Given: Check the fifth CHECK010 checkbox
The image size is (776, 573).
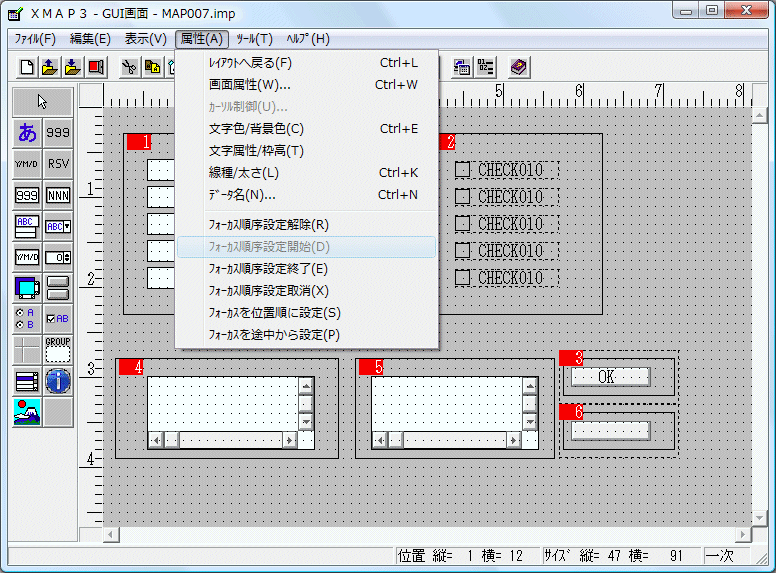Looking at the screenshot, I should 462,278.
